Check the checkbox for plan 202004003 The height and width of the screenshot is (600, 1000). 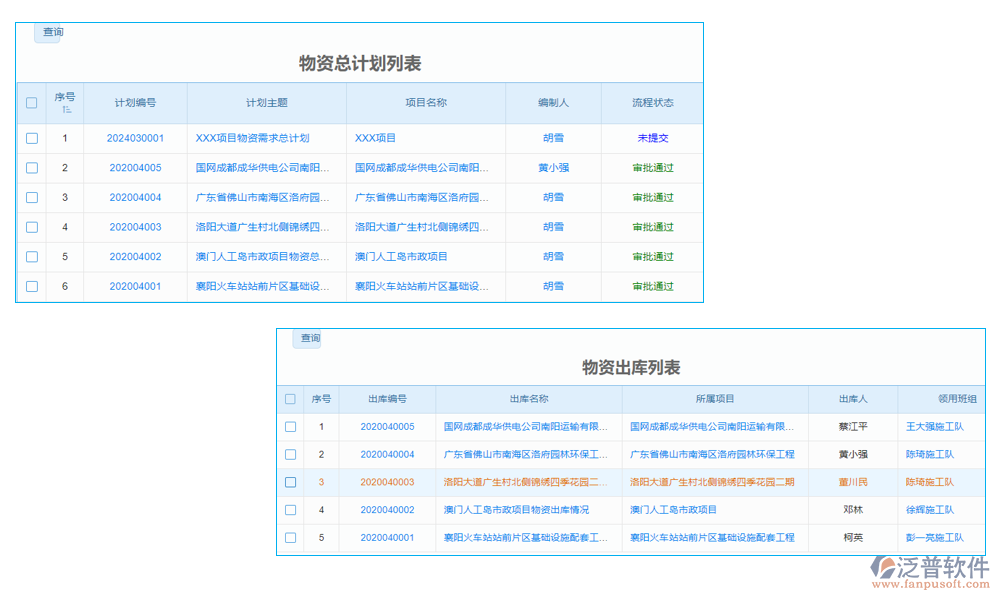click(x=31, y=227)
